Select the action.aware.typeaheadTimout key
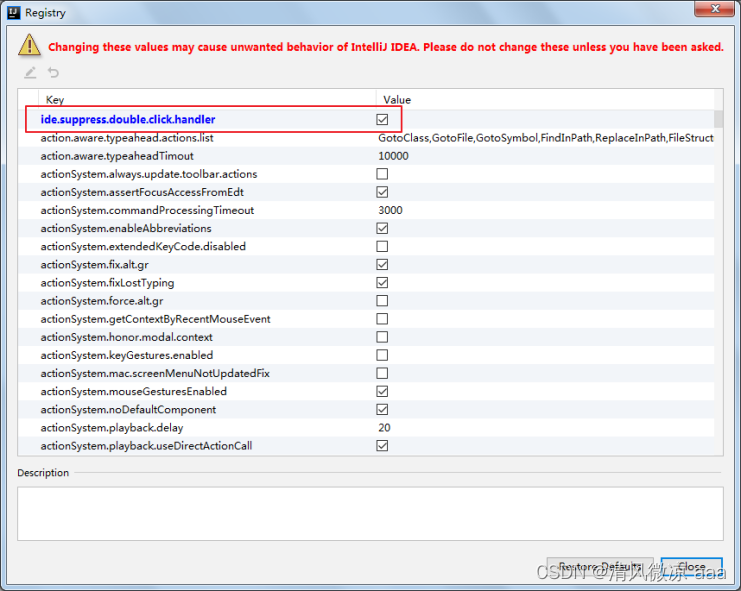The image size is (741, 591). 117,156
